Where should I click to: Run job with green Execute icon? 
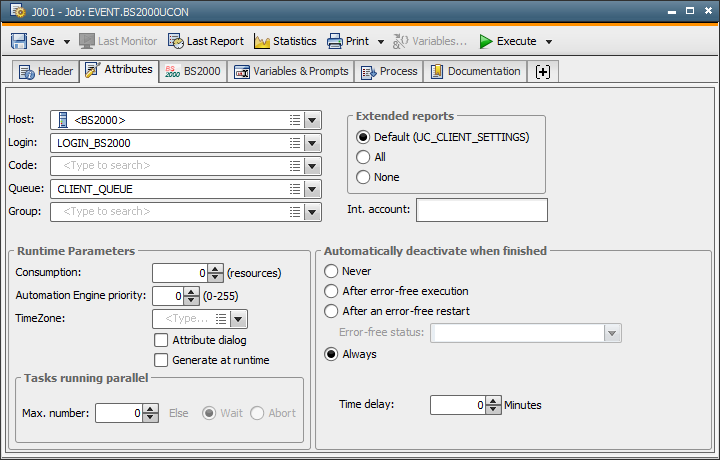point(486,41)
